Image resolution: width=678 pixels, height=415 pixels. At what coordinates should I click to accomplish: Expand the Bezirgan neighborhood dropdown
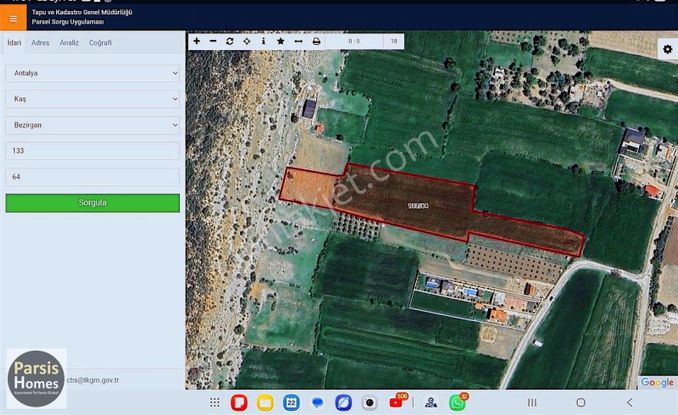tap(92, 125)
